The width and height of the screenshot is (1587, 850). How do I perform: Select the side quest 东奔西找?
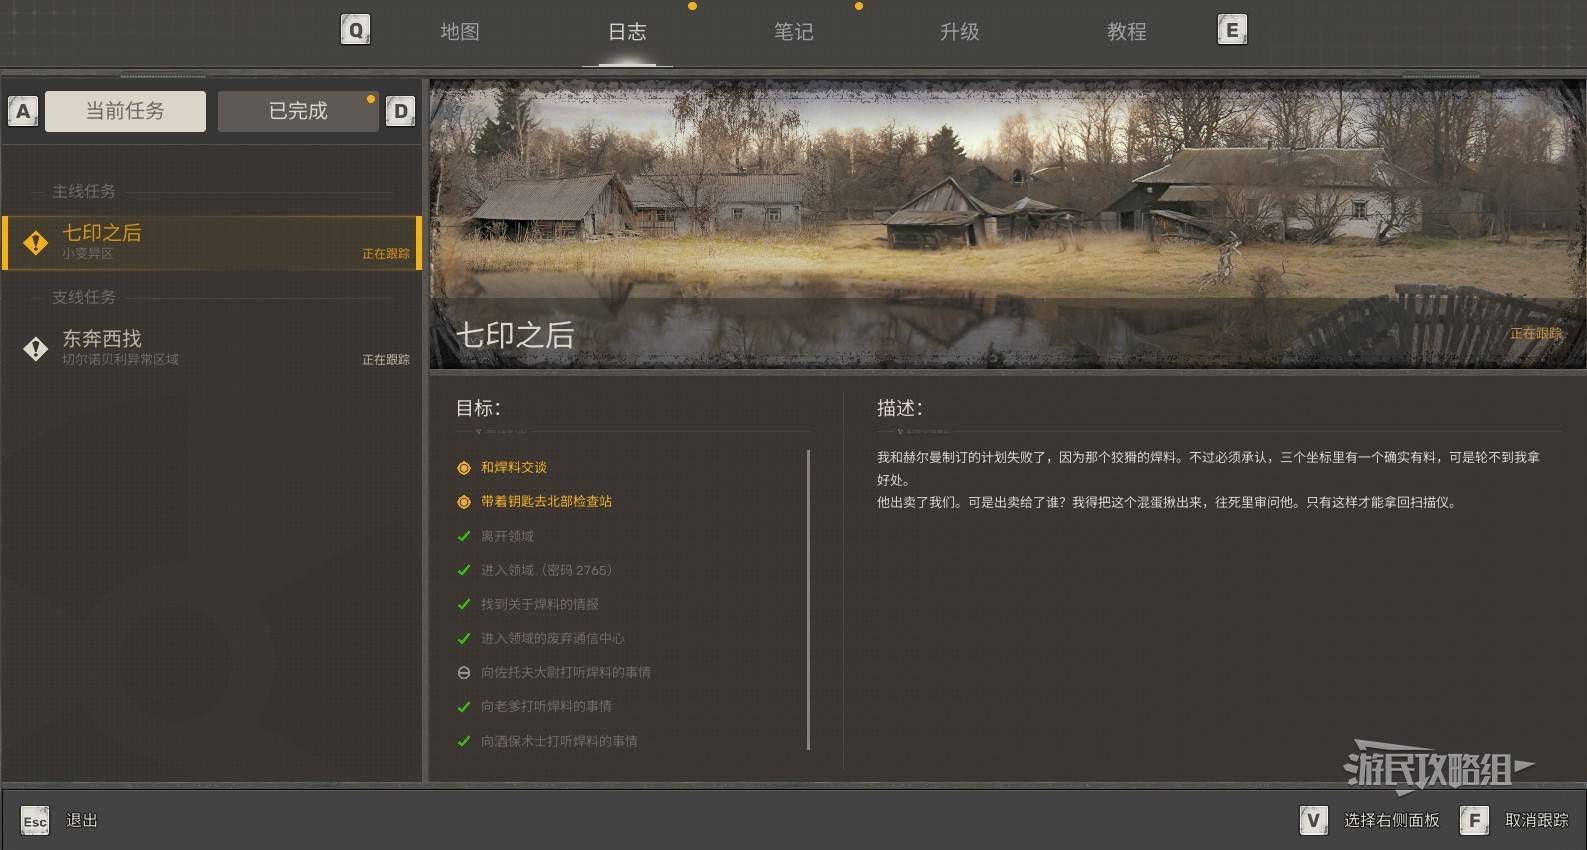point(211,348)
